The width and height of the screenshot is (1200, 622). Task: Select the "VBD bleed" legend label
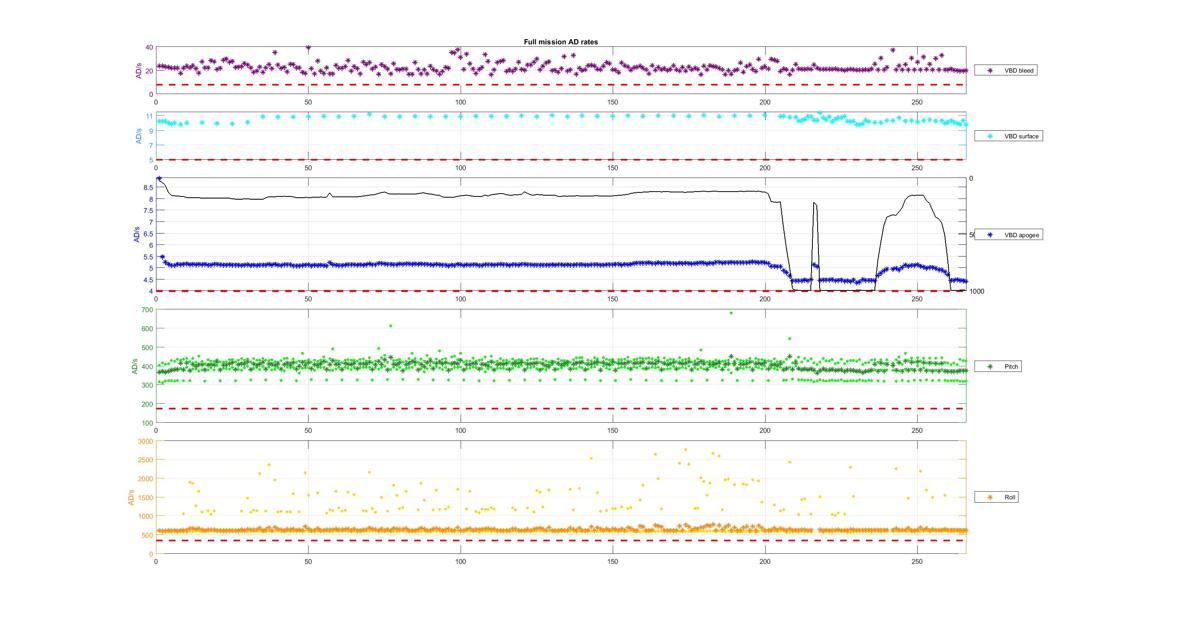point(1020,71)
